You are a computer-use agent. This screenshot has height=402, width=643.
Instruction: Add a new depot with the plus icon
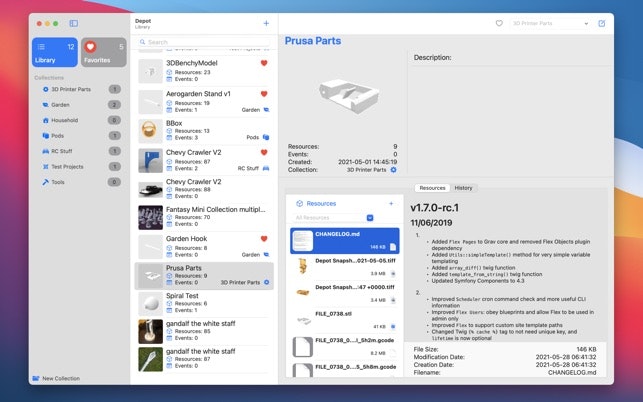click(266, 23)
